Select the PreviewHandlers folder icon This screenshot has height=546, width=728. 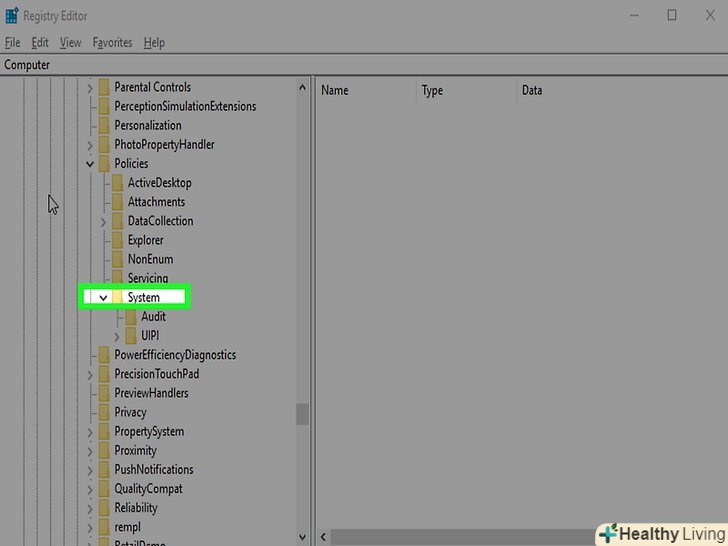click(104, 393)
